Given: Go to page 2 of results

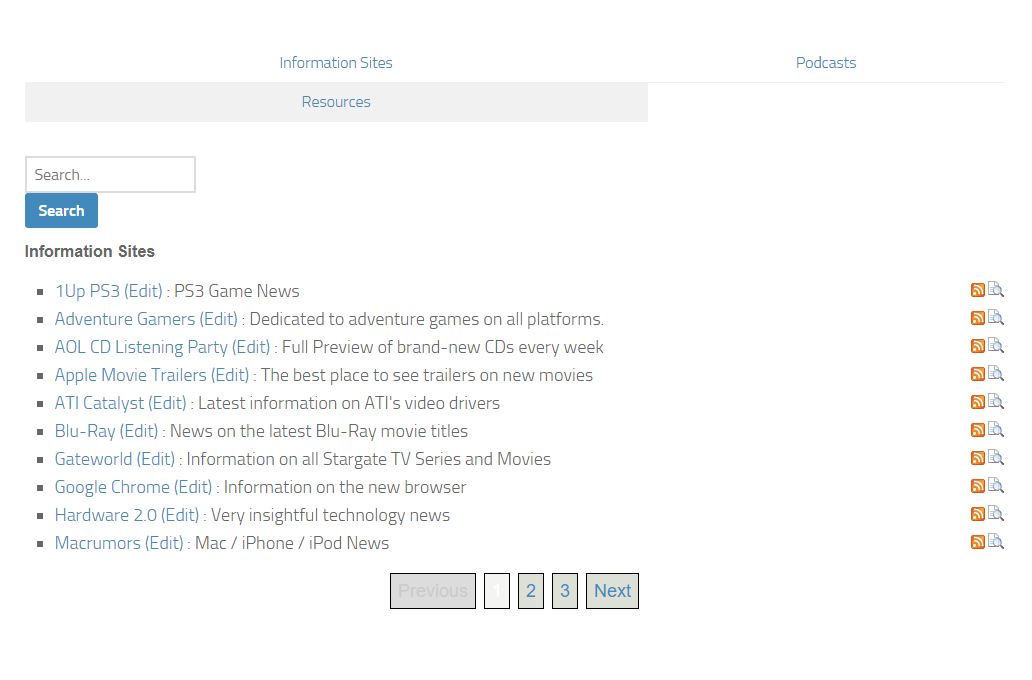Looking at the screenshot, I should [530, 591].
